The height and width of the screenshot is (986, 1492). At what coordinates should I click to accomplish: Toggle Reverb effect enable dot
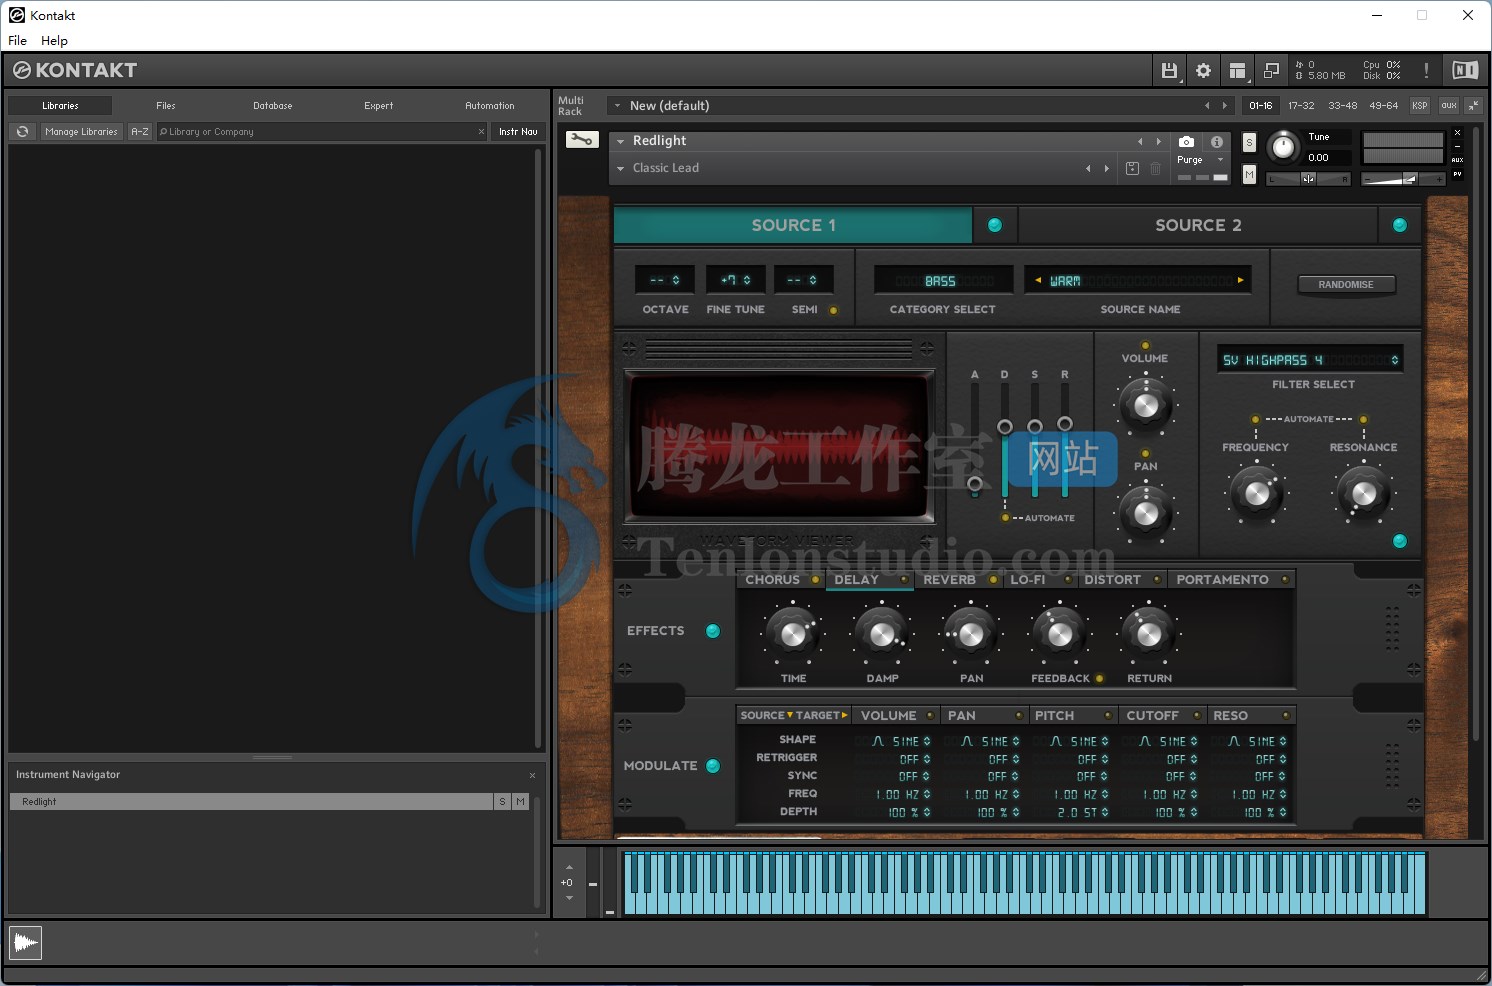tap(993, 580)
